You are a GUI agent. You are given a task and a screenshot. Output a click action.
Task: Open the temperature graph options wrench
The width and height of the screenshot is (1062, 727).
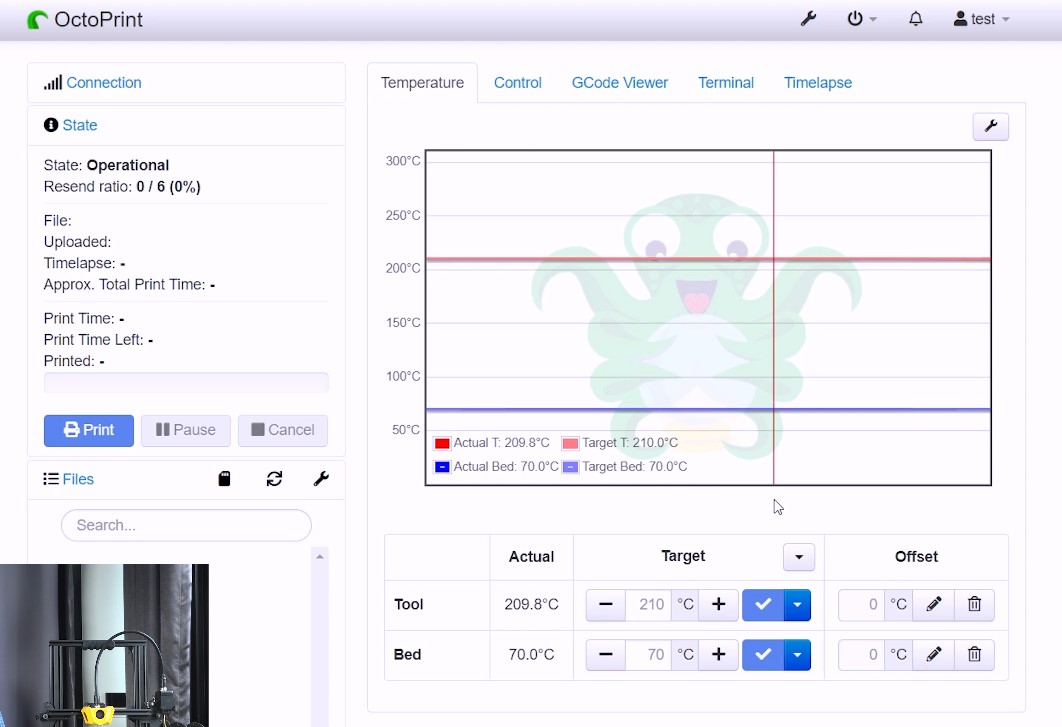coord(990,126)
